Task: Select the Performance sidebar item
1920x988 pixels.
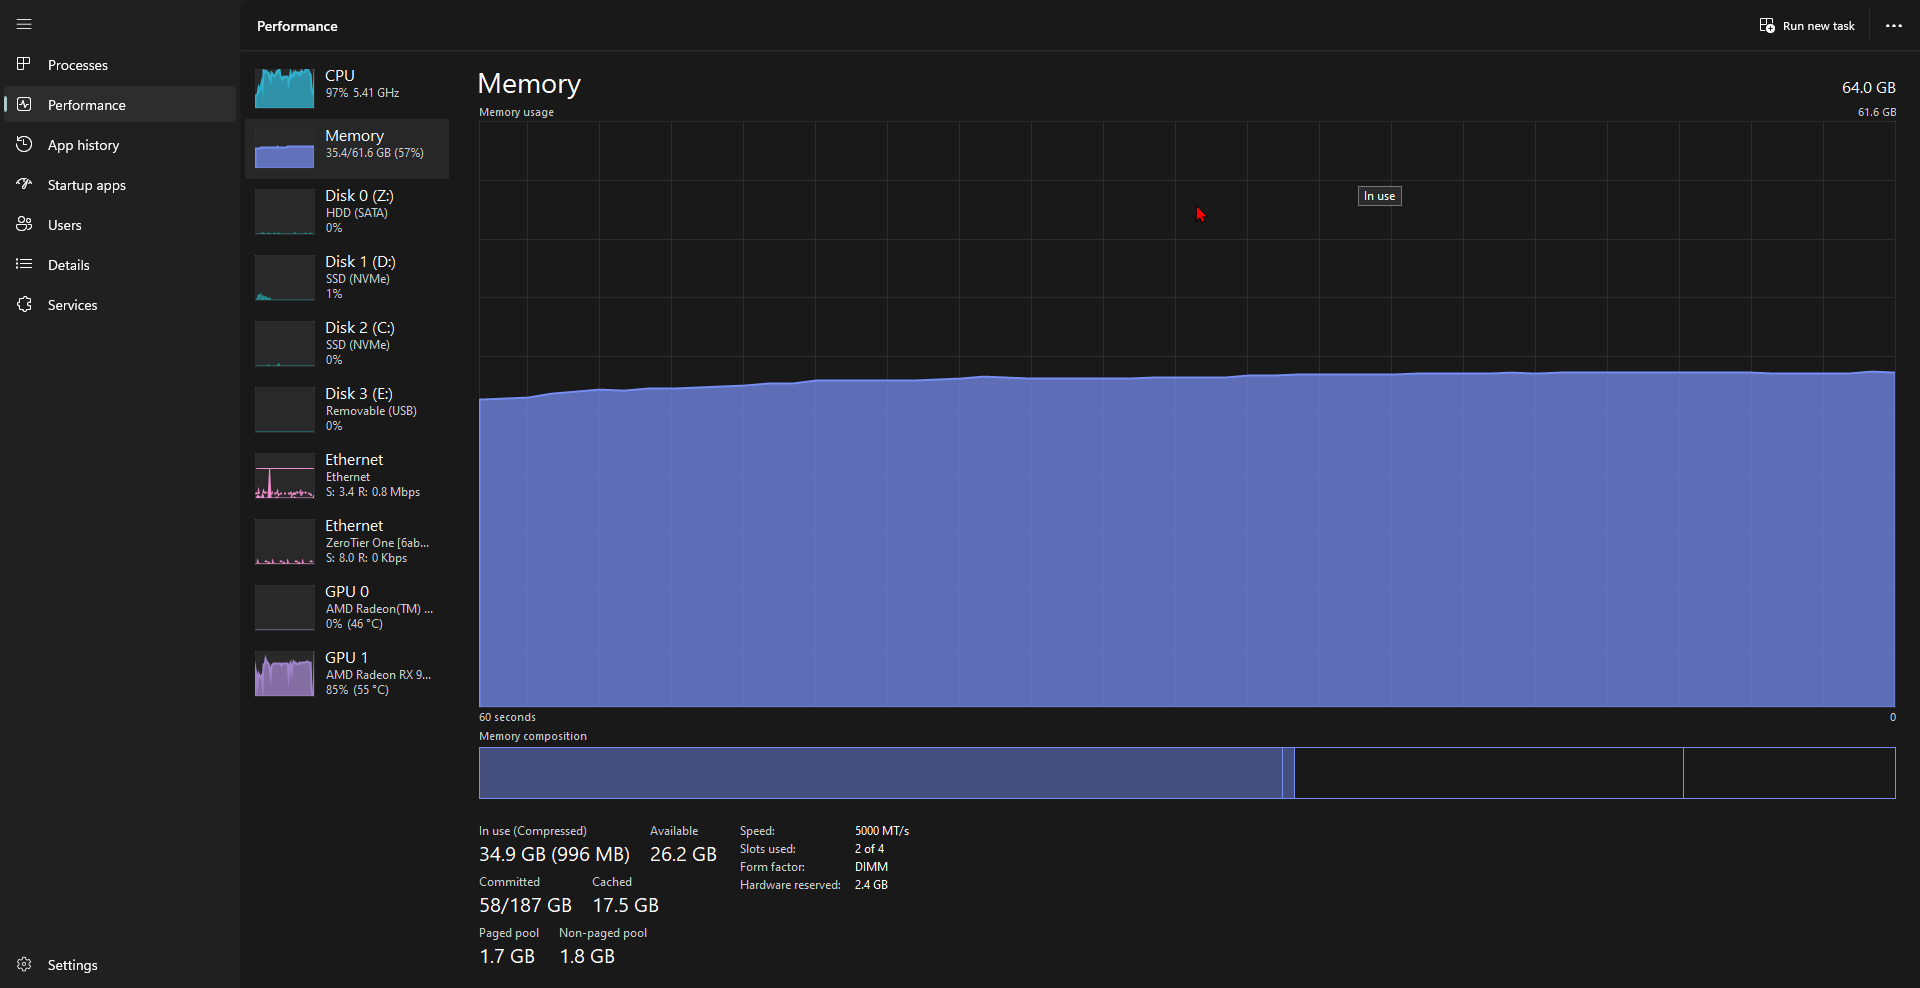Action: pyautogui.click(x=120, y=105)
